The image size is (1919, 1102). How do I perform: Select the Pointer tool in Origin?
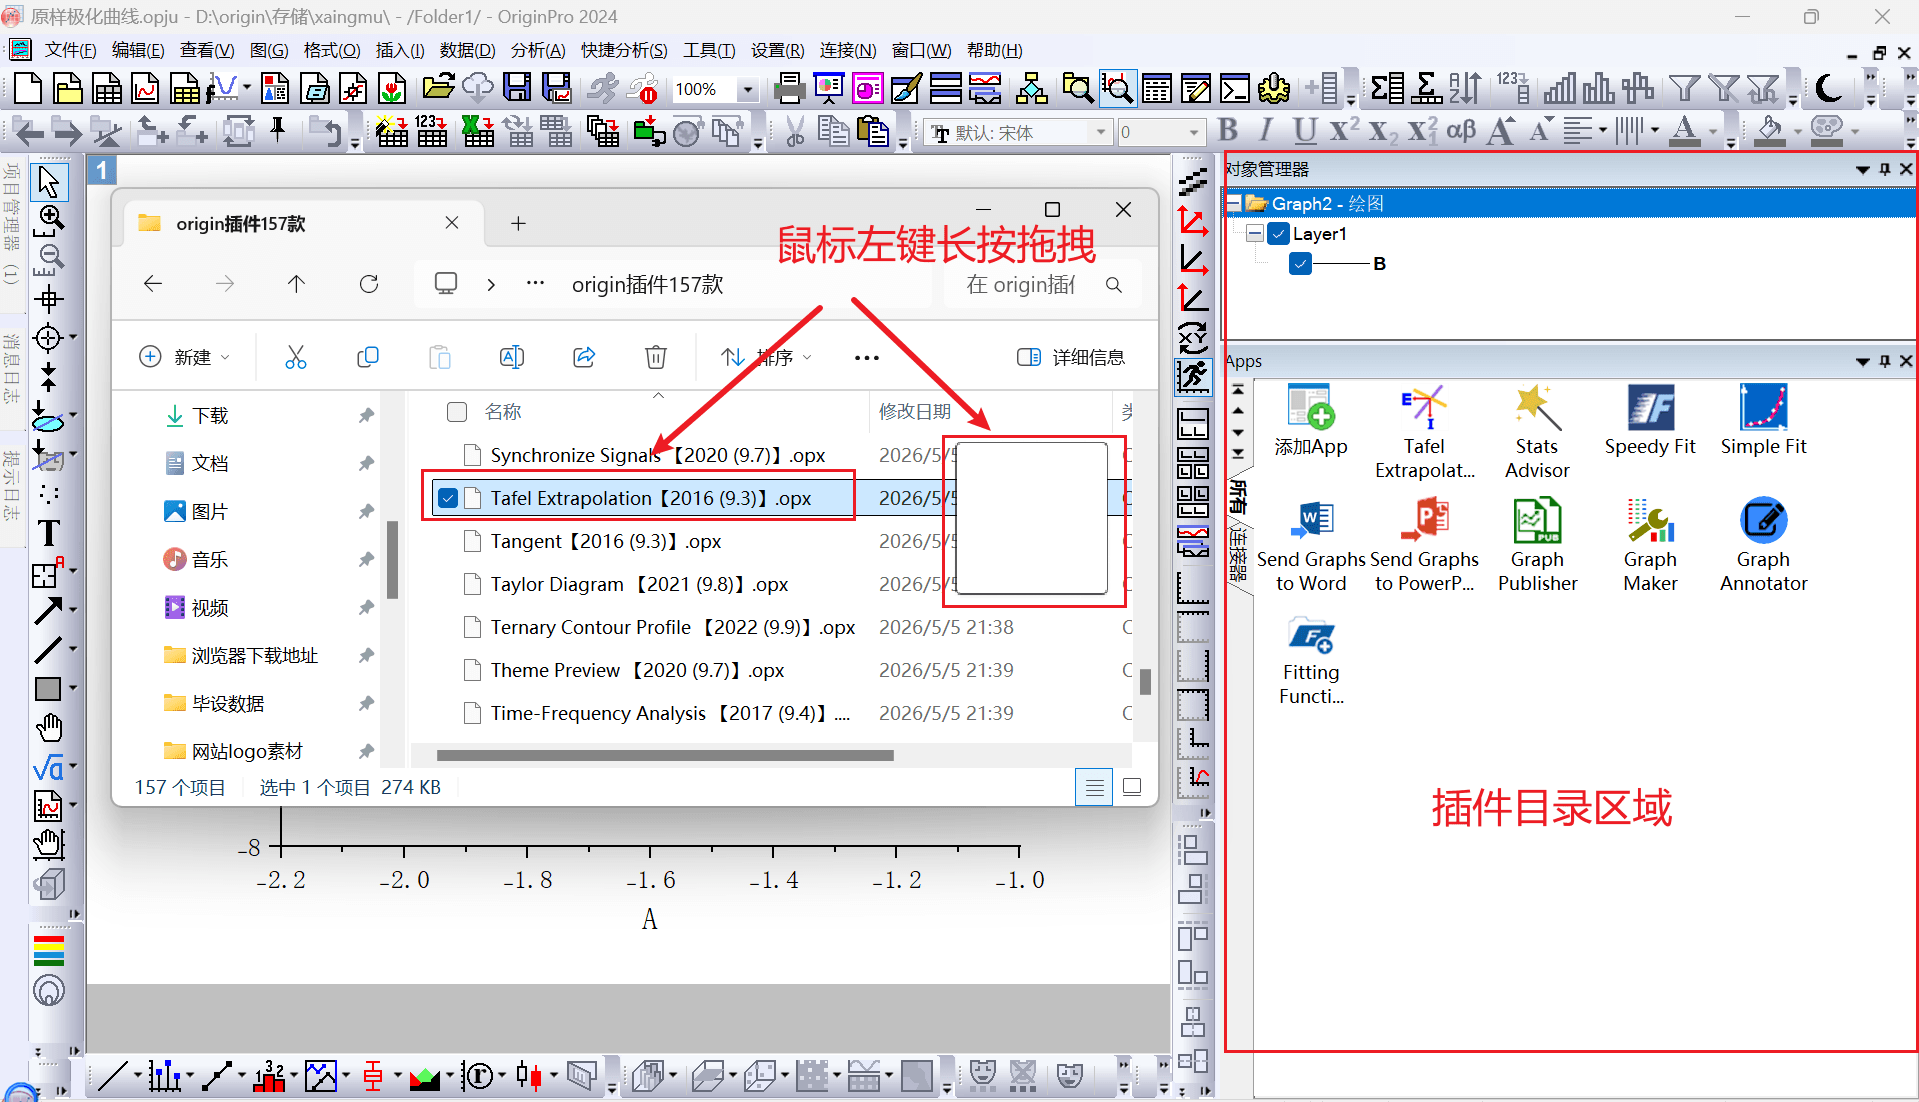[x=48, y=182]
